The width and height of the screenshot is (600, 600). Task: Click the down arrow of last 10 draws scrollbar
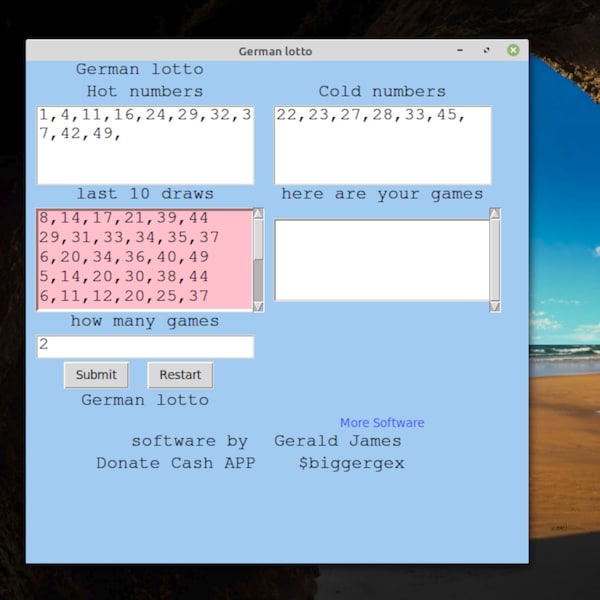pyautogui.click(x=259, y=307)
